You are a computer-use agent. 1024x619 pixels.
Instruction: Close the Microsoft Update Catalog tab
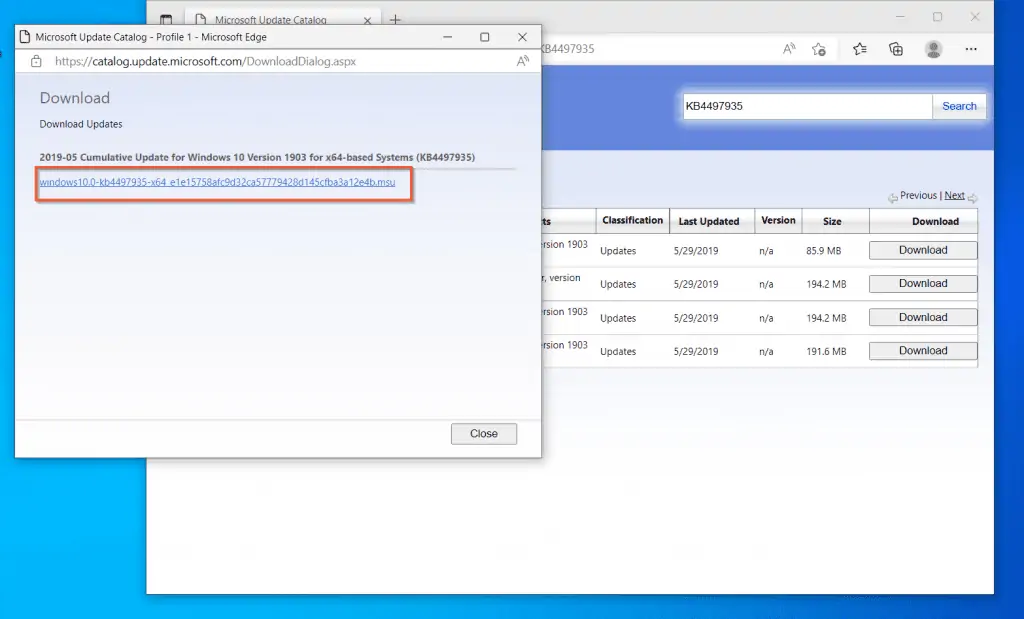click(x=367, y=20)
